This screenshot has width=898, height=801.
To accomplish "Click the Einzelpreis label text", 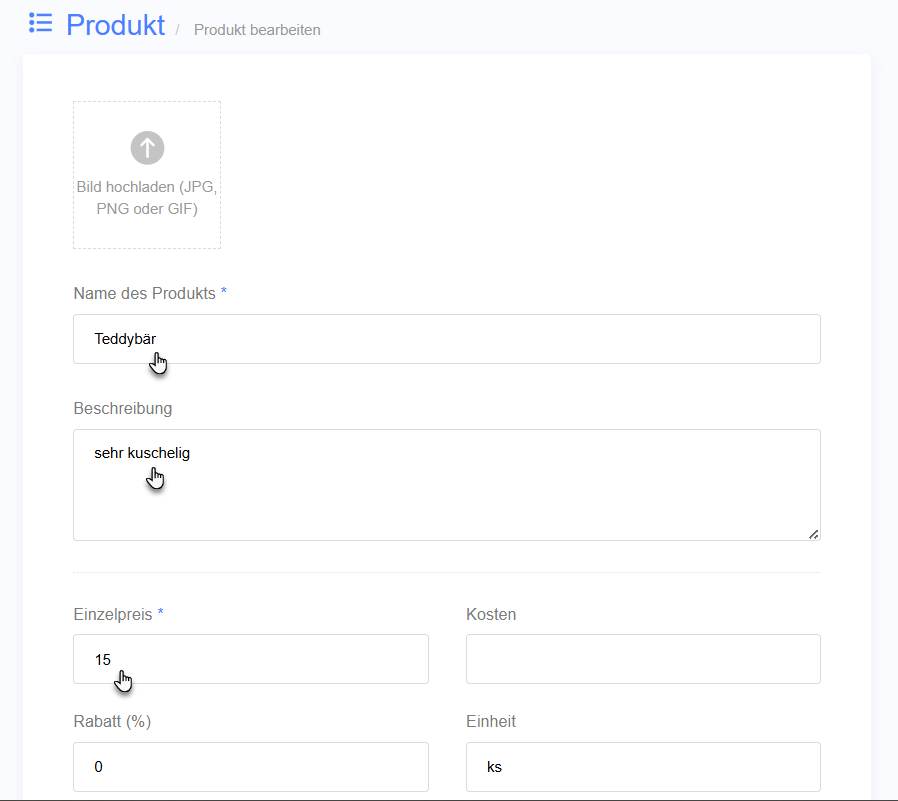I will click(113, 614).
